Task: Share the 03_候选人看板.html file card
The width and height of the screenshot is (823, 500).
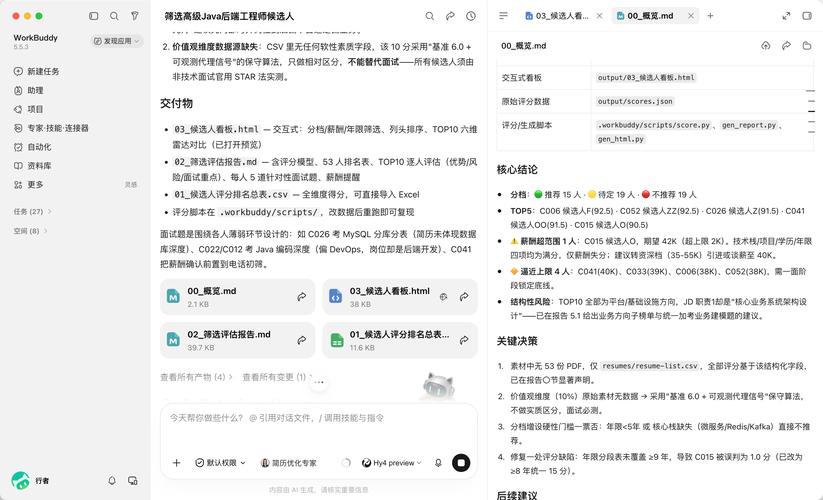Action: pos(464,297)
